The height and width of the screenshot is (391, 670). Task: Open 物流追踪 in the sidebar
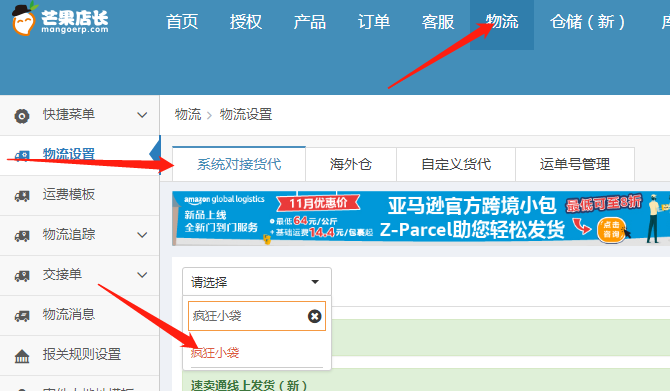pyautogui.click(x=69, y=234)
